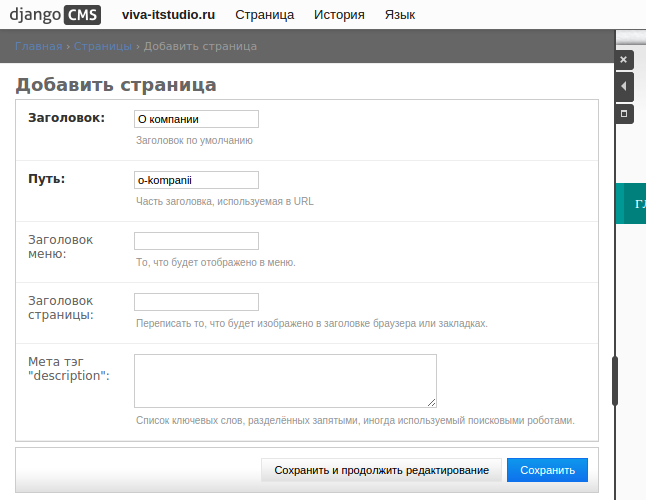Maximize side frame with square icon
The width and height of the screenshot is (646, 500).
pos(624,113)
